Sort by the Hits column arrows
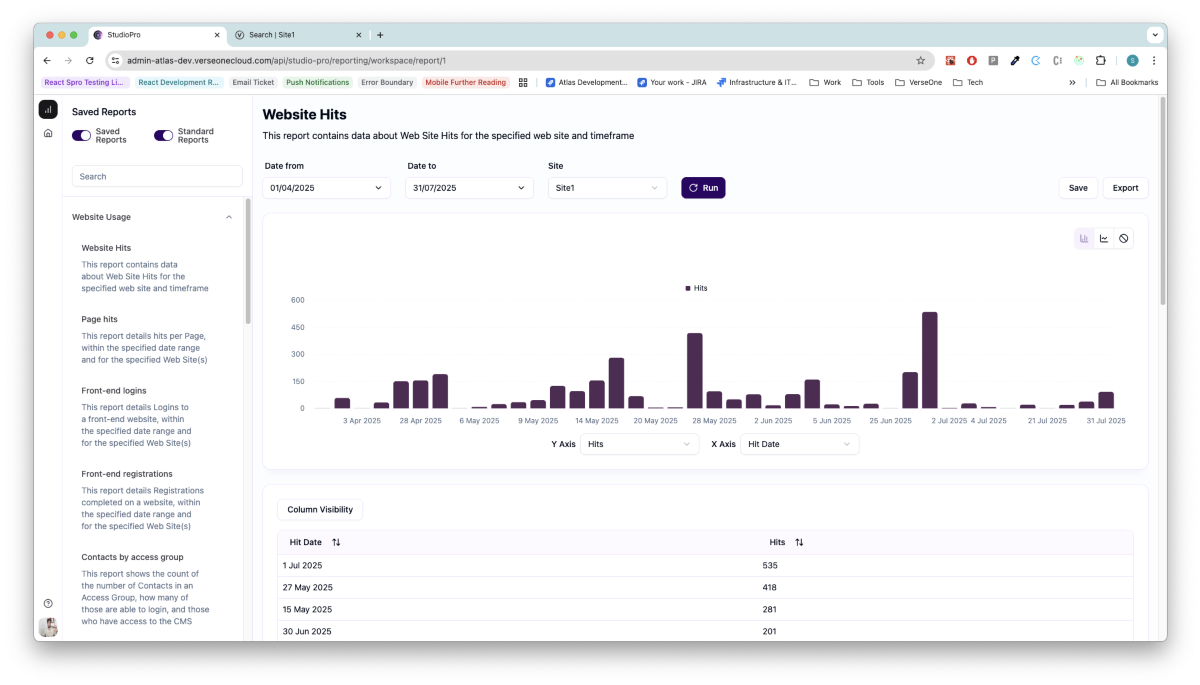Viewport: 1200px width, 685px height. click(x=799, y=542)
